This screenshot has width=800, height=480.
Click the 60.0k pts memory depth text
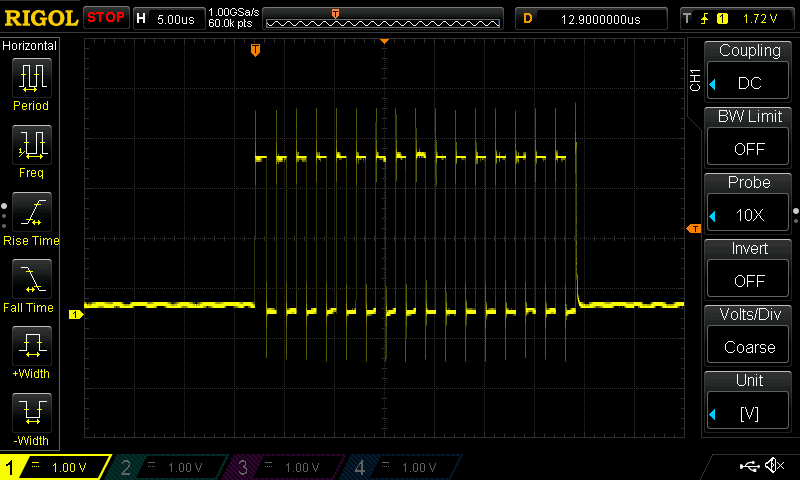231,23
